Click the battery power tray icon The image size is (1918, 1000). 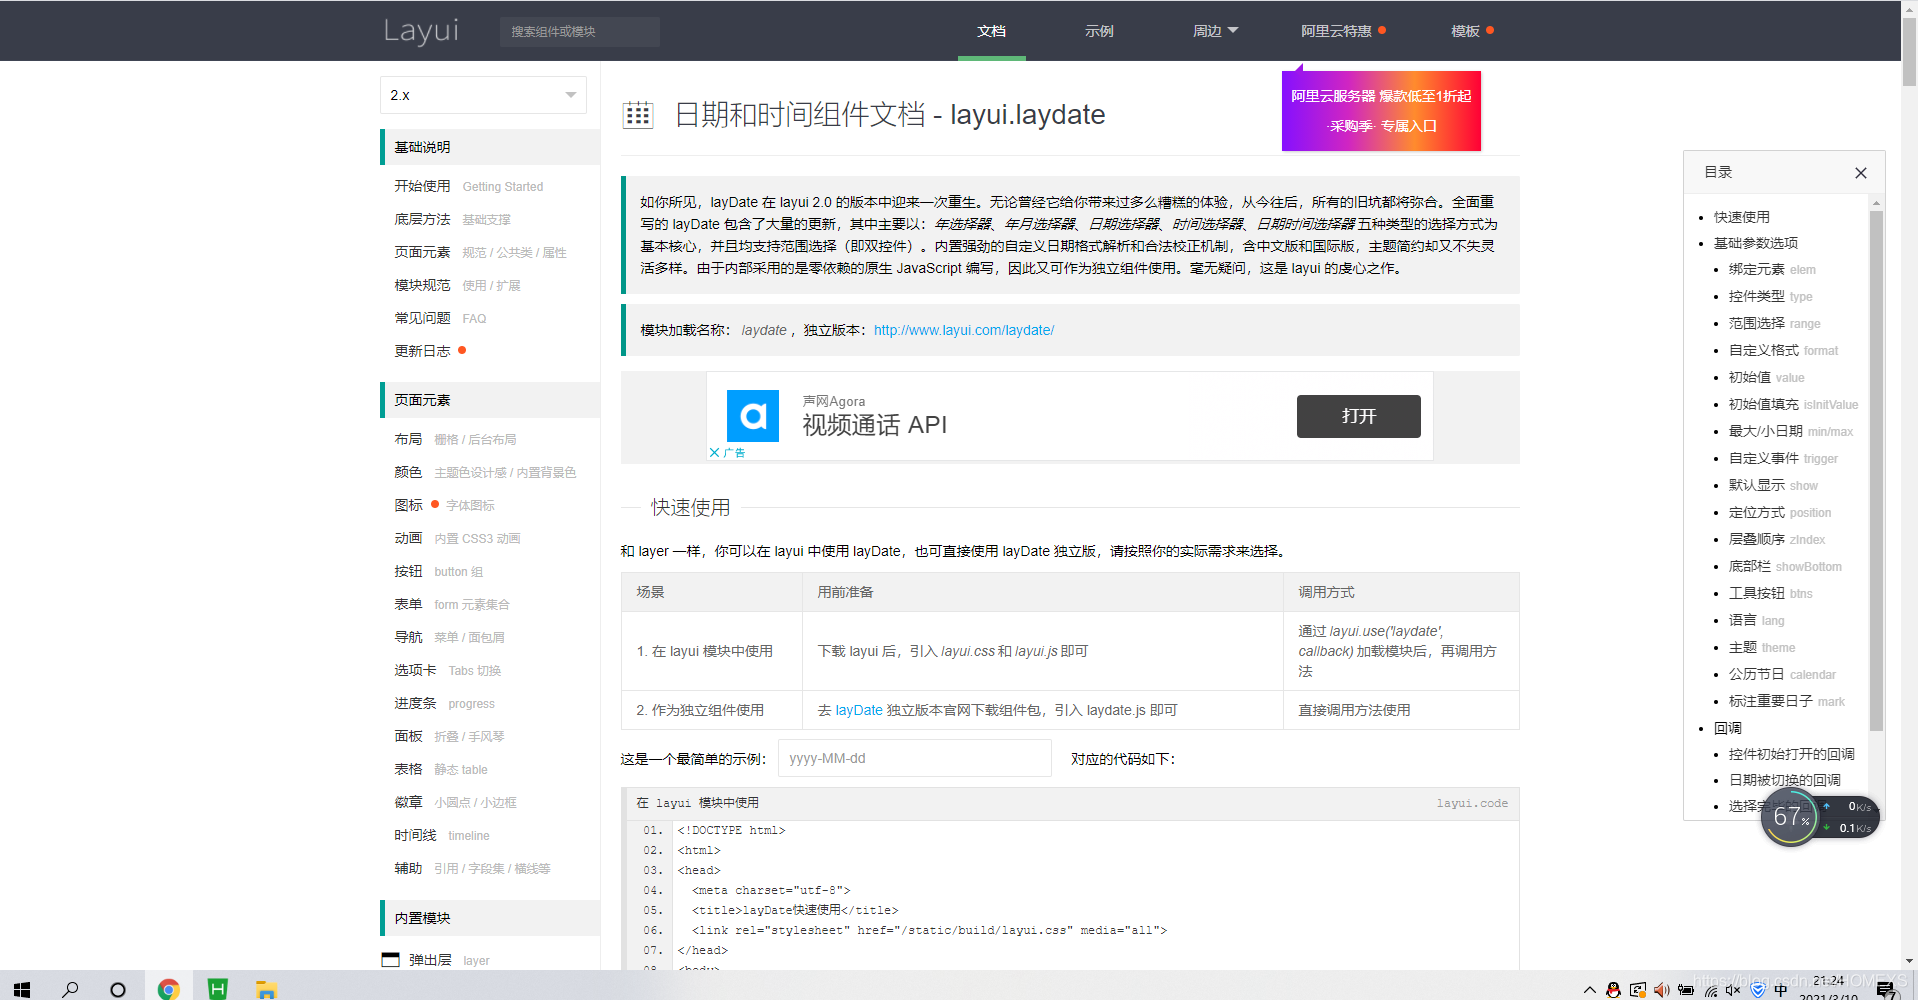point(1686,990)
